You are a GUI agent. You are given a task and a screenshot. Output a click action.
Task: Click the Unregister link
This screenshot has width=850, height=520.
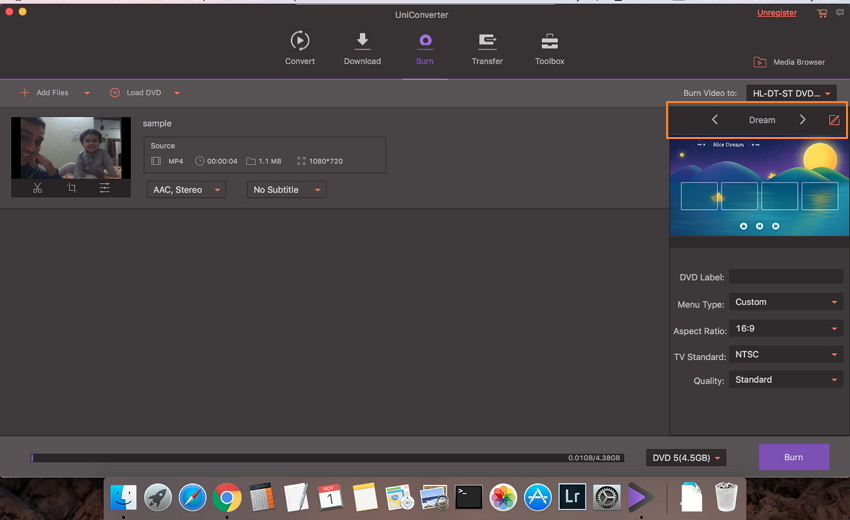pos(776,13)
